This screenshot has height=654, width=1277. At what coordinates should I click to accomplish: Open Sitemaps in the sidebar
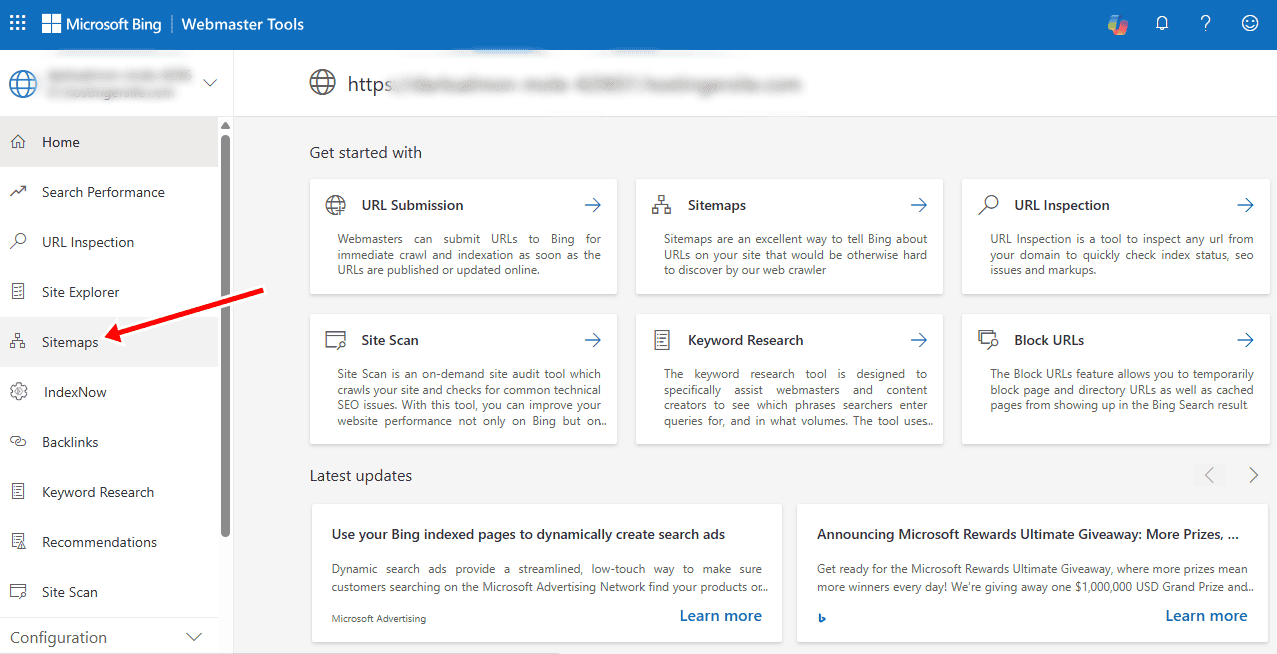tap(109, 342)
